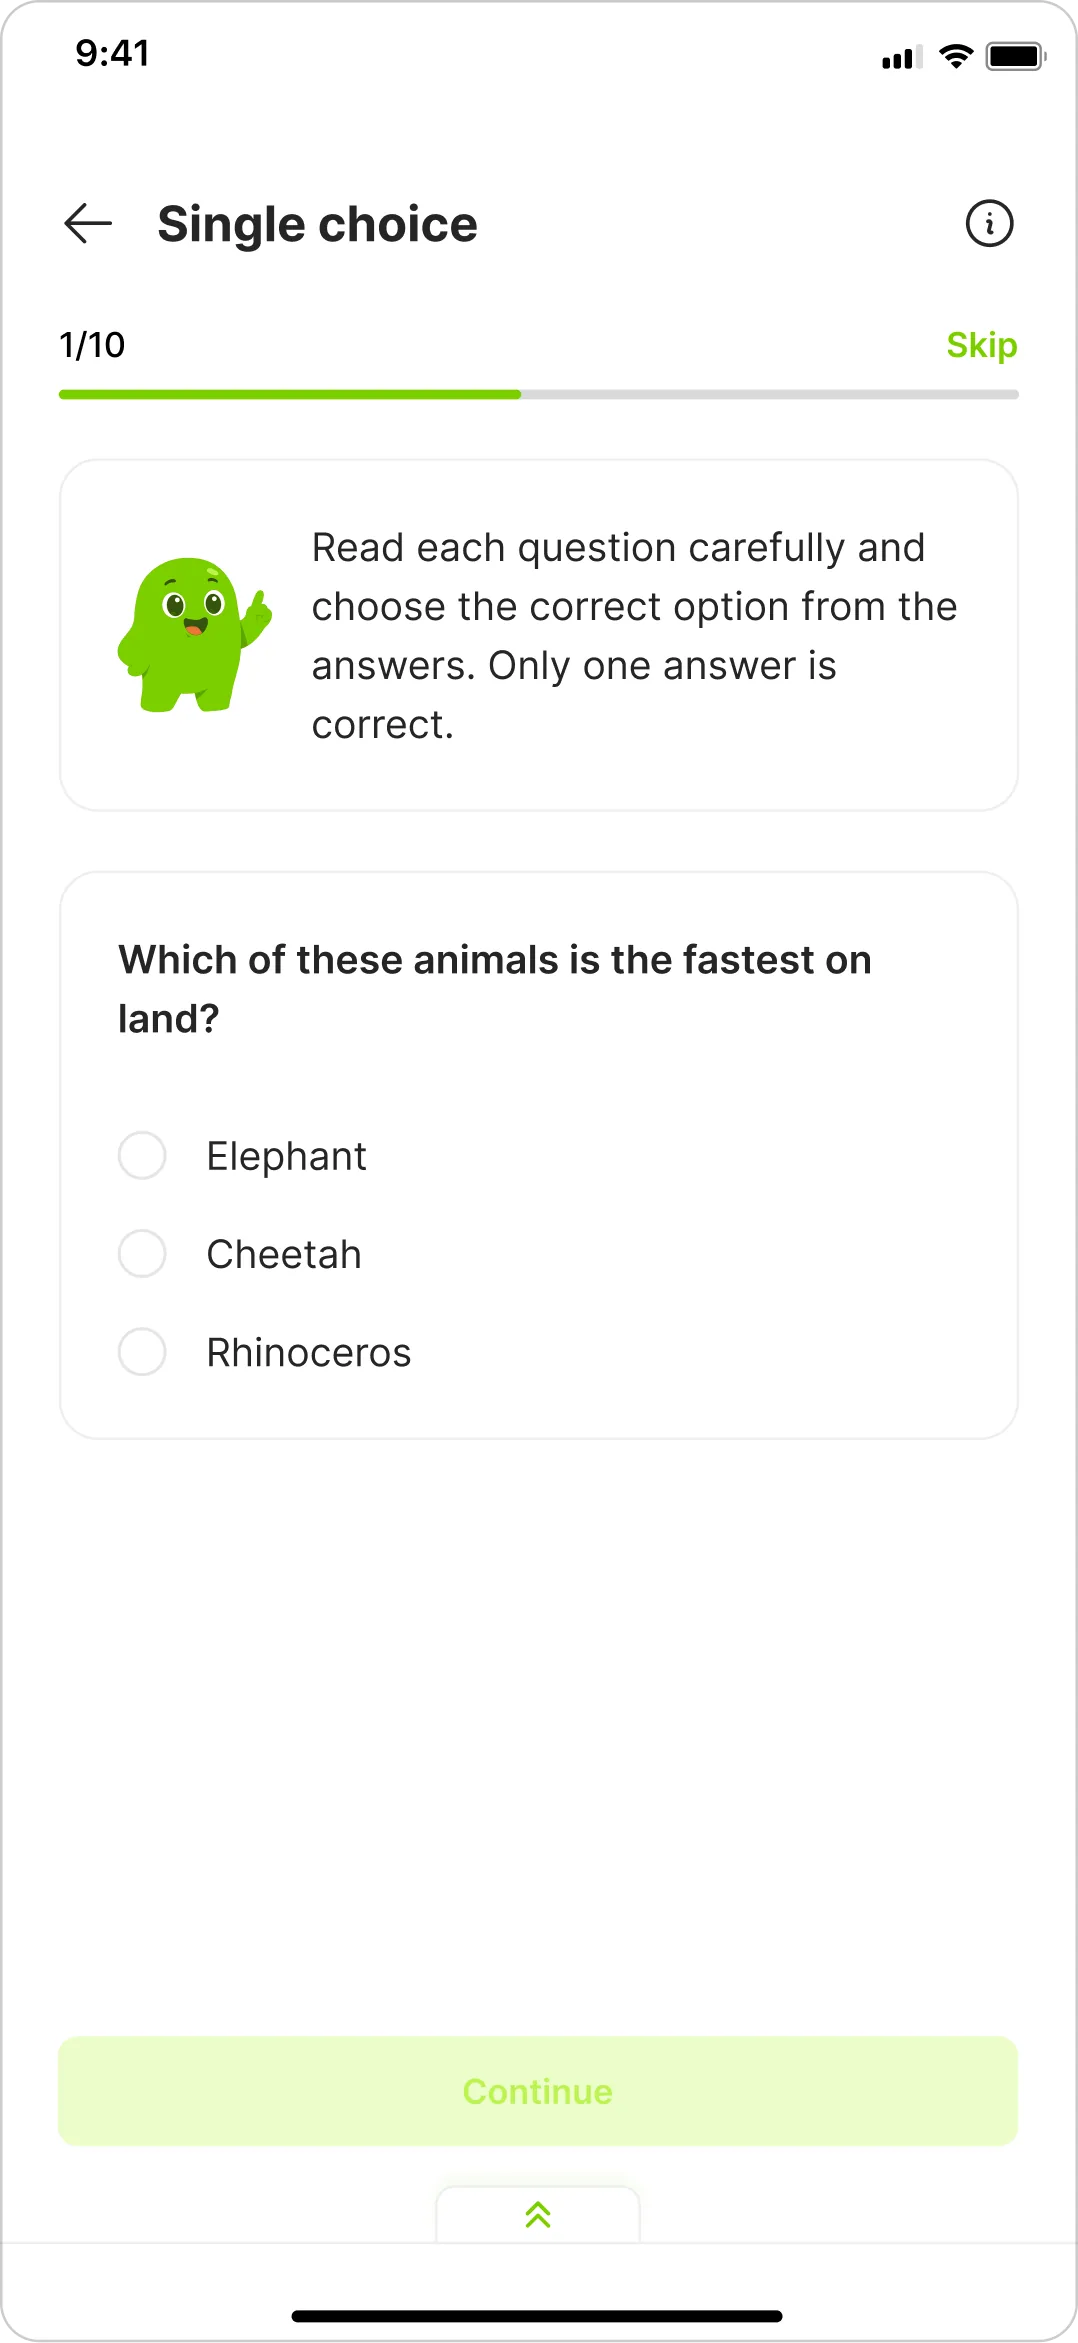Select the Elephant radio button

(x=142, y=1156)
